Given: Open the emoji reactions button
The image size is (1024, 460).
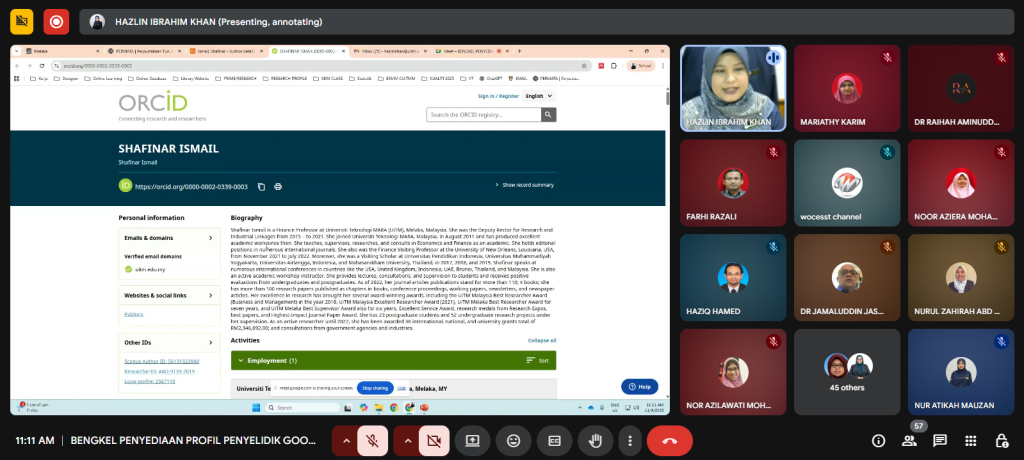Looking at the screenshot, I should pyautogui.click(x=513, y=440).
